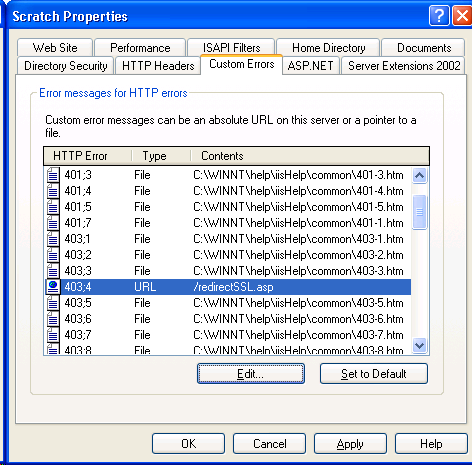Open the ASP.NET tab

(x=310, y=66)
